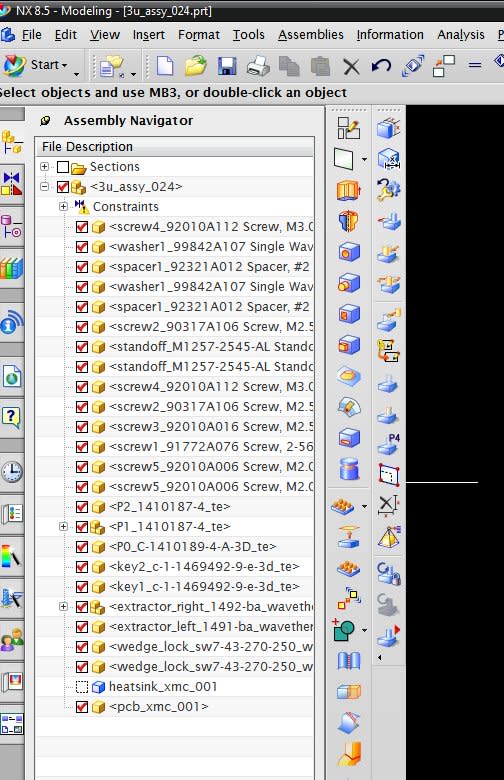The image size is (504, 780).
Task: Open the Format menu
Action: 199,35
